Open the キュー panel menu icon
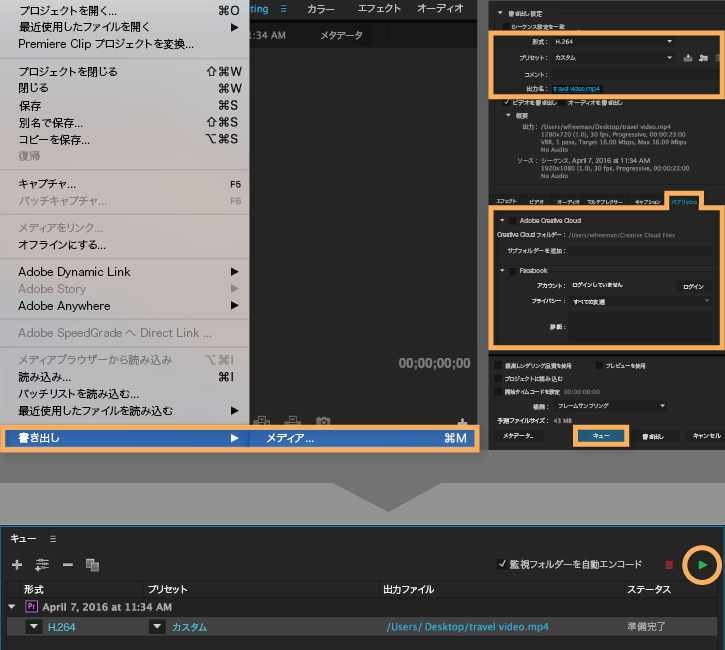Viewport: 725px width, 650px height. (53, 539)
